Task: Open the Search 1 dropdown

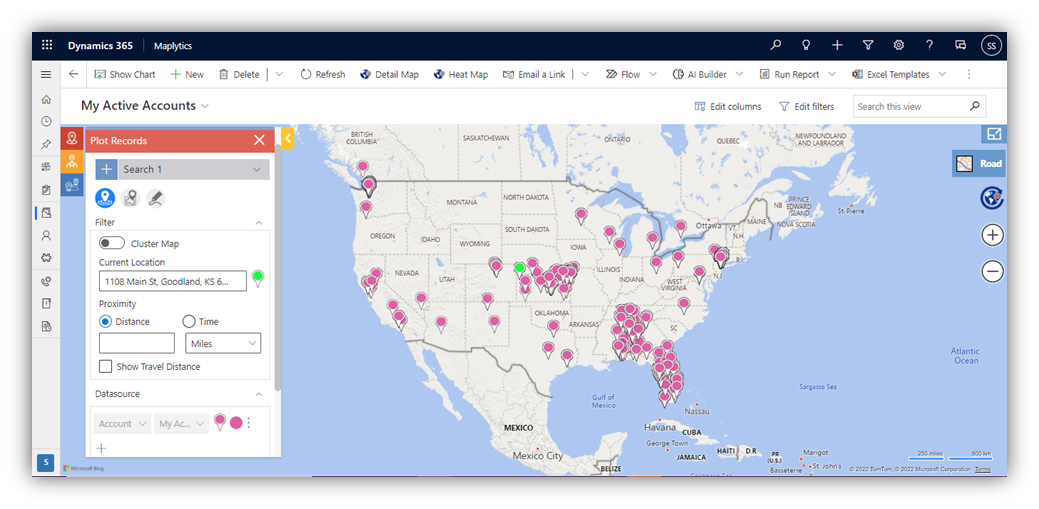Action: click(x=193, y=169)
